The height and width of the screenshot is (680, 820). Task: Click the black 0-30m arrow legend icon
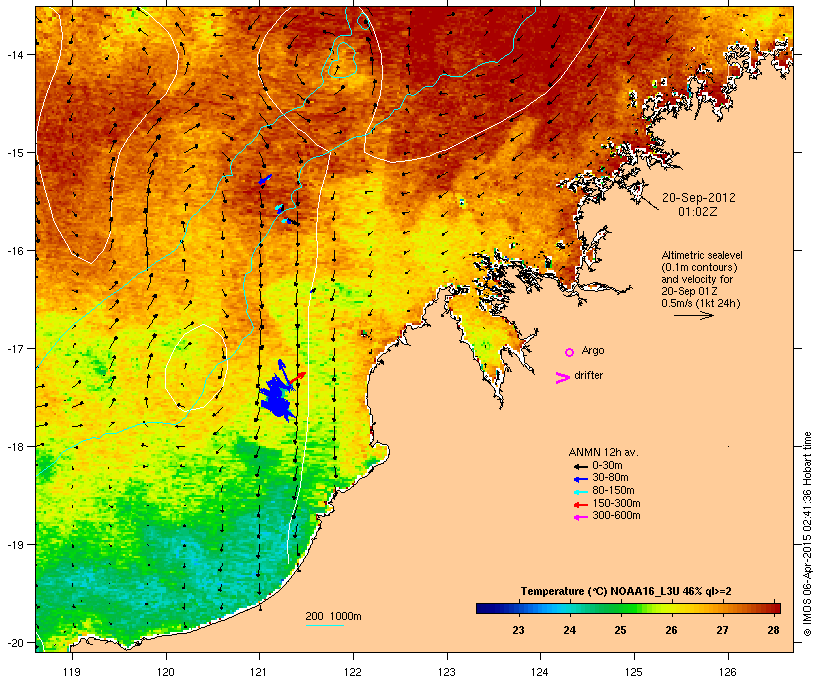(x=580, y=466)
